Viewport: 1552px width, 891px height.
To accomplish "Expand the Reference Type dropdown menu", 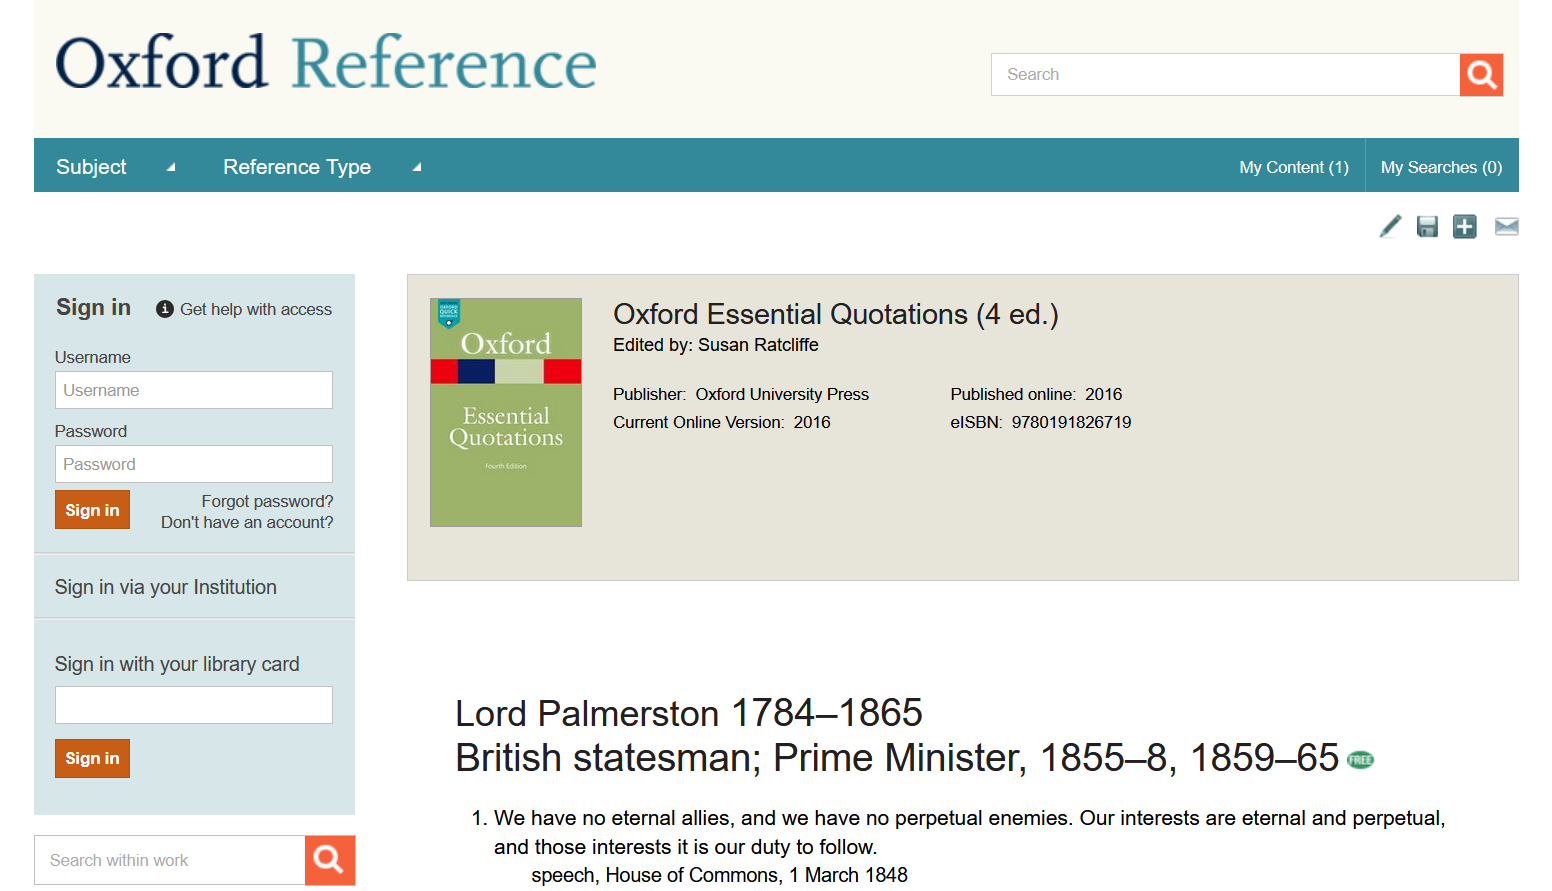I will click(322, 167).
